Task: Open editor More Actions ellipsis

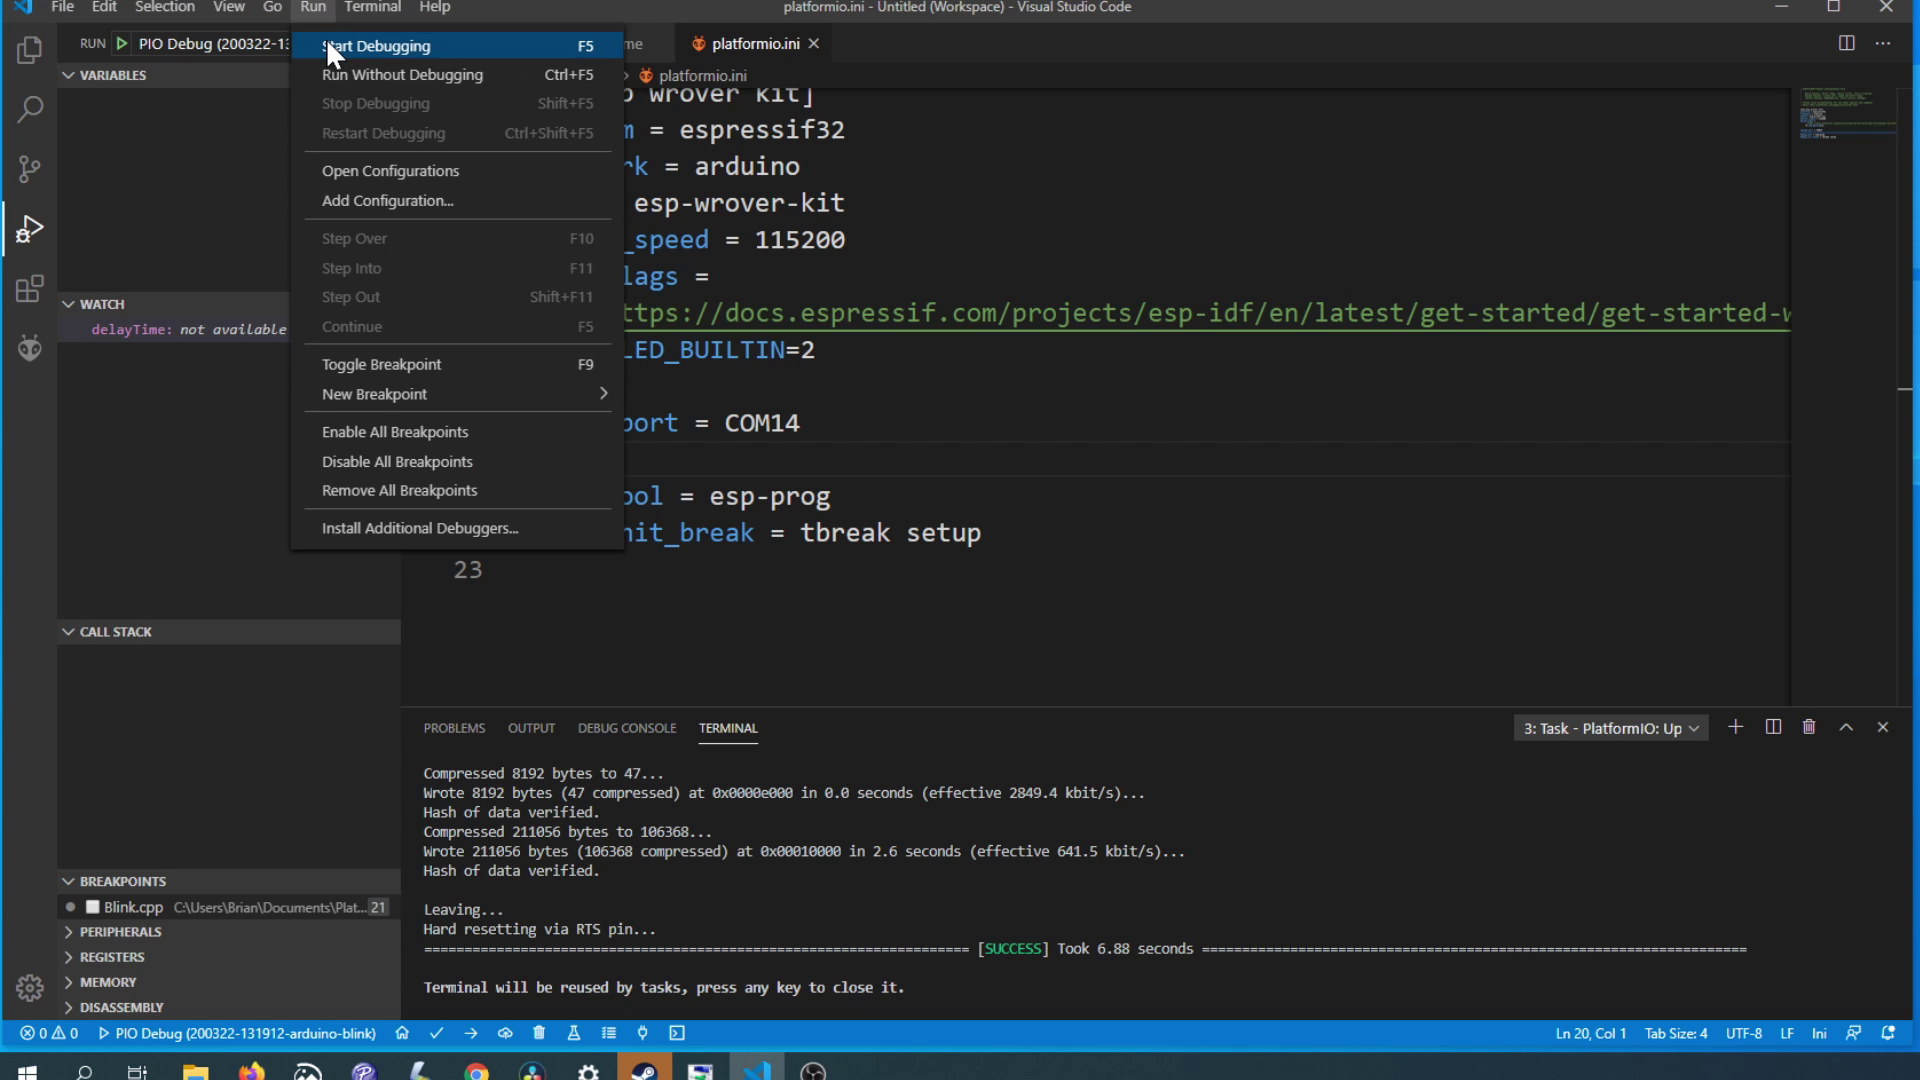Action: 1883,43
